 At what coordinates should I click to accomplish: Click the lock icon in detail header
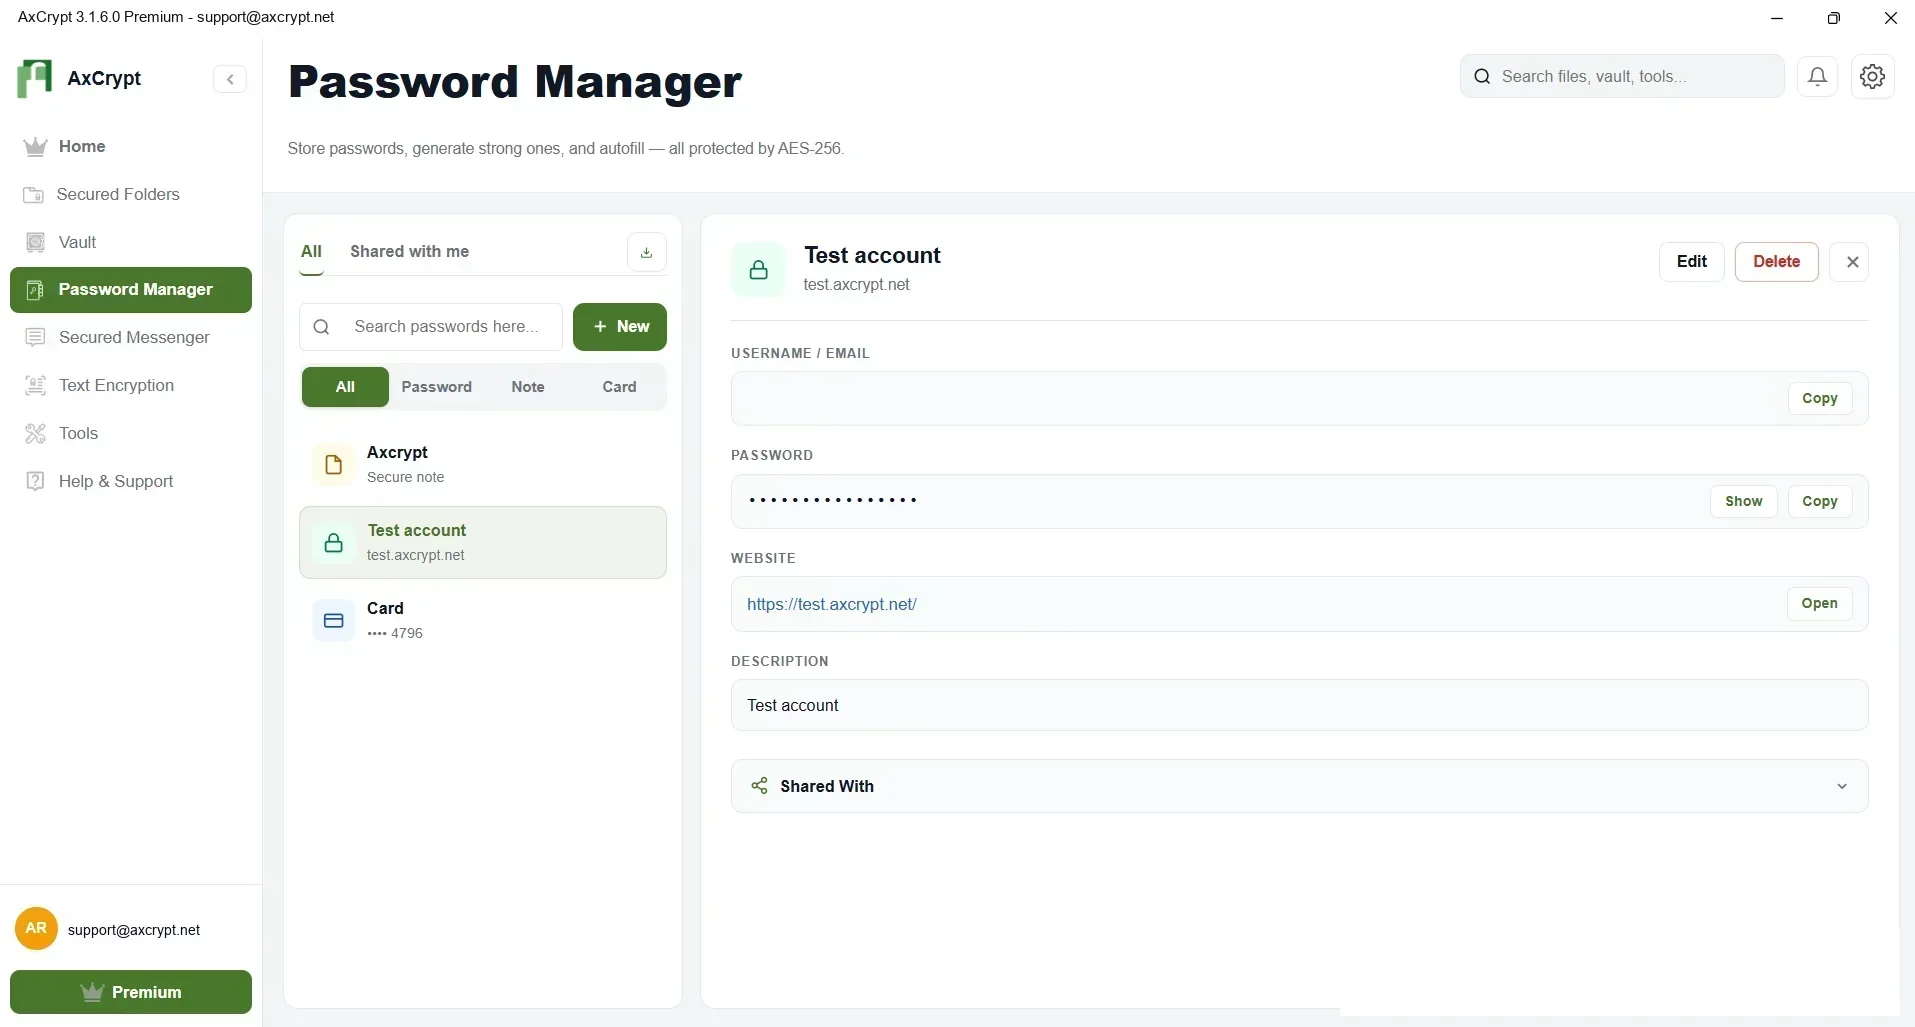pyautogui.click(x=759, y=270)
